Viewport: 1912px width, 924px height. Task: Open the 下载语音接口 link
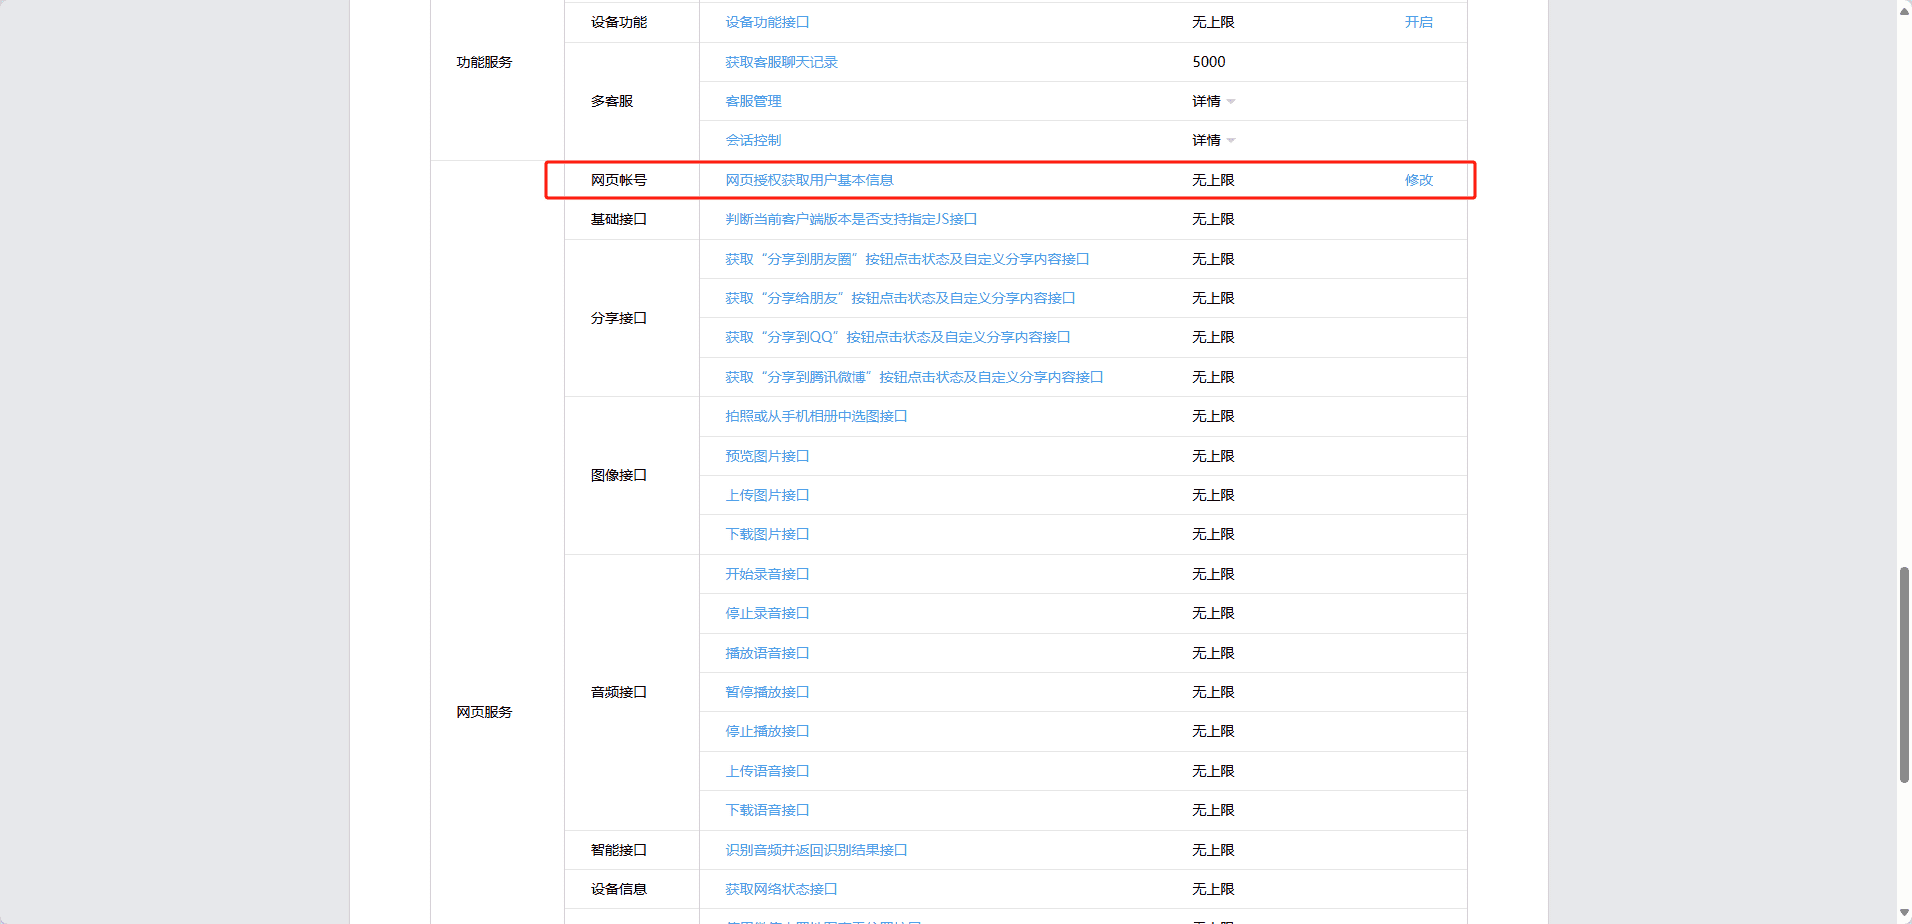tap(767, 810)
